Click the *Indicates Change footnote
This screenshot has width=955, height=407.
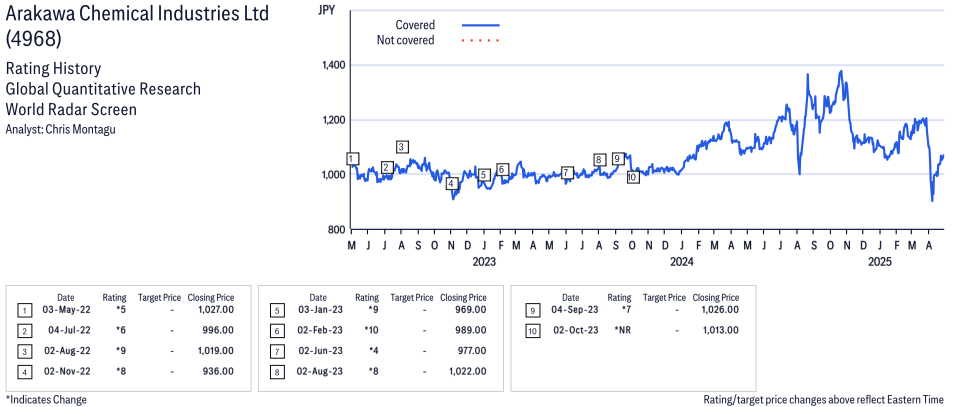point(46,400)
